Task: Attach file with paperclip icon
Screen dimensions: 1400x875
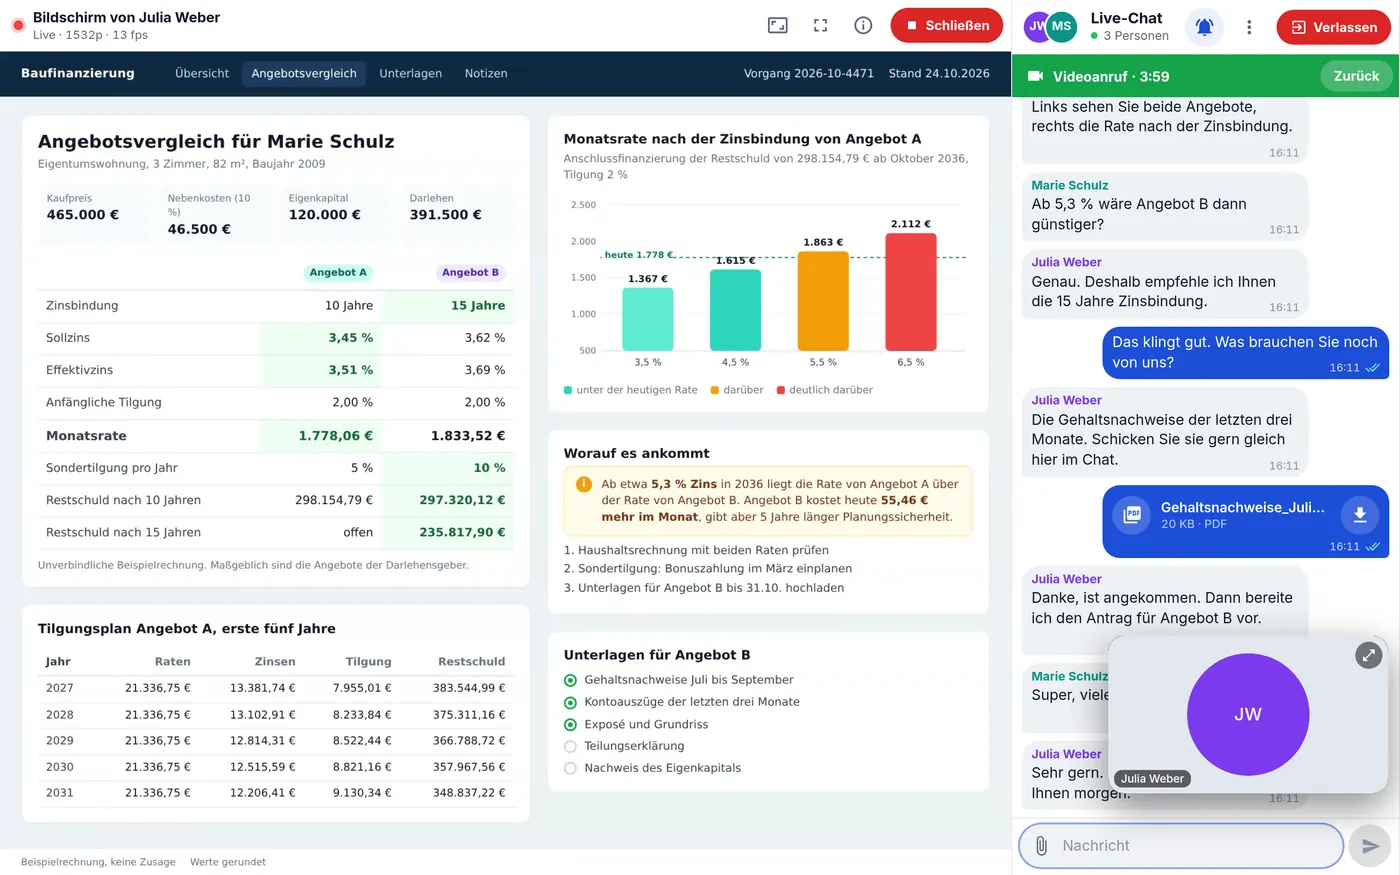Action: point(1041,846)
